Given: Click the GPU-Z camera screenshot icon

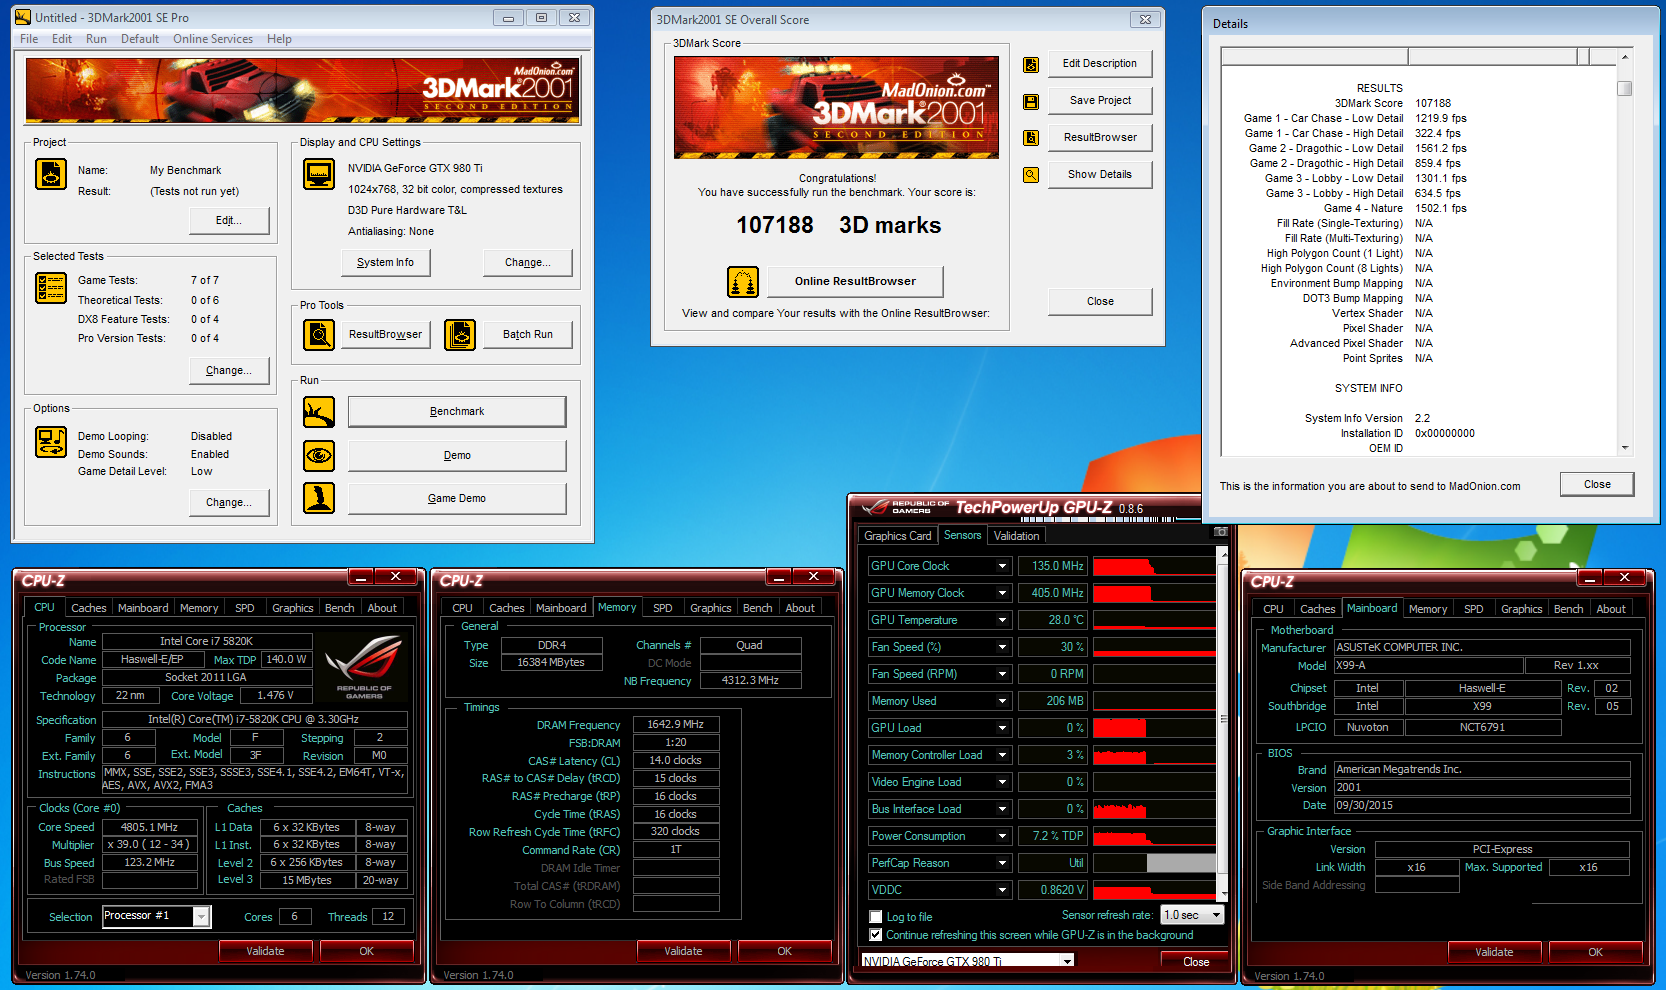Looking at the screenshot, I should click(1221, 531).
